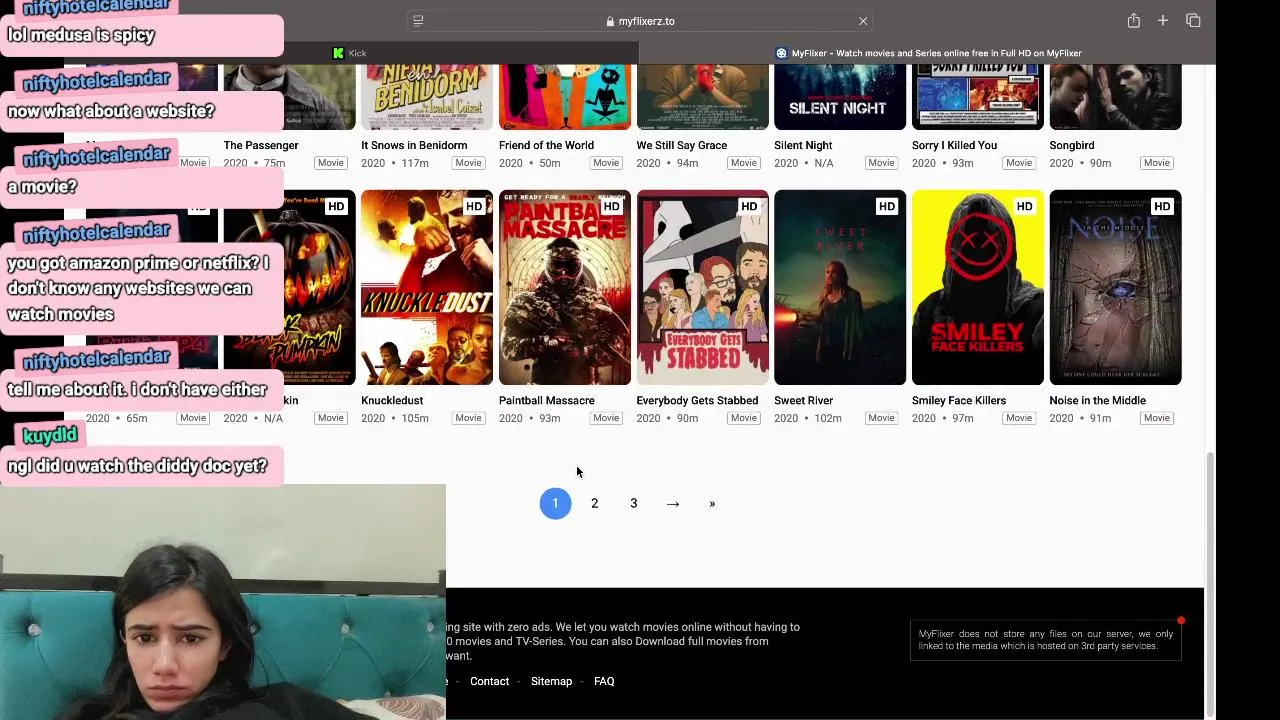Open the Sitemap footer link
This screenshot has height=720, width=1280.
(x=551, y=681)
